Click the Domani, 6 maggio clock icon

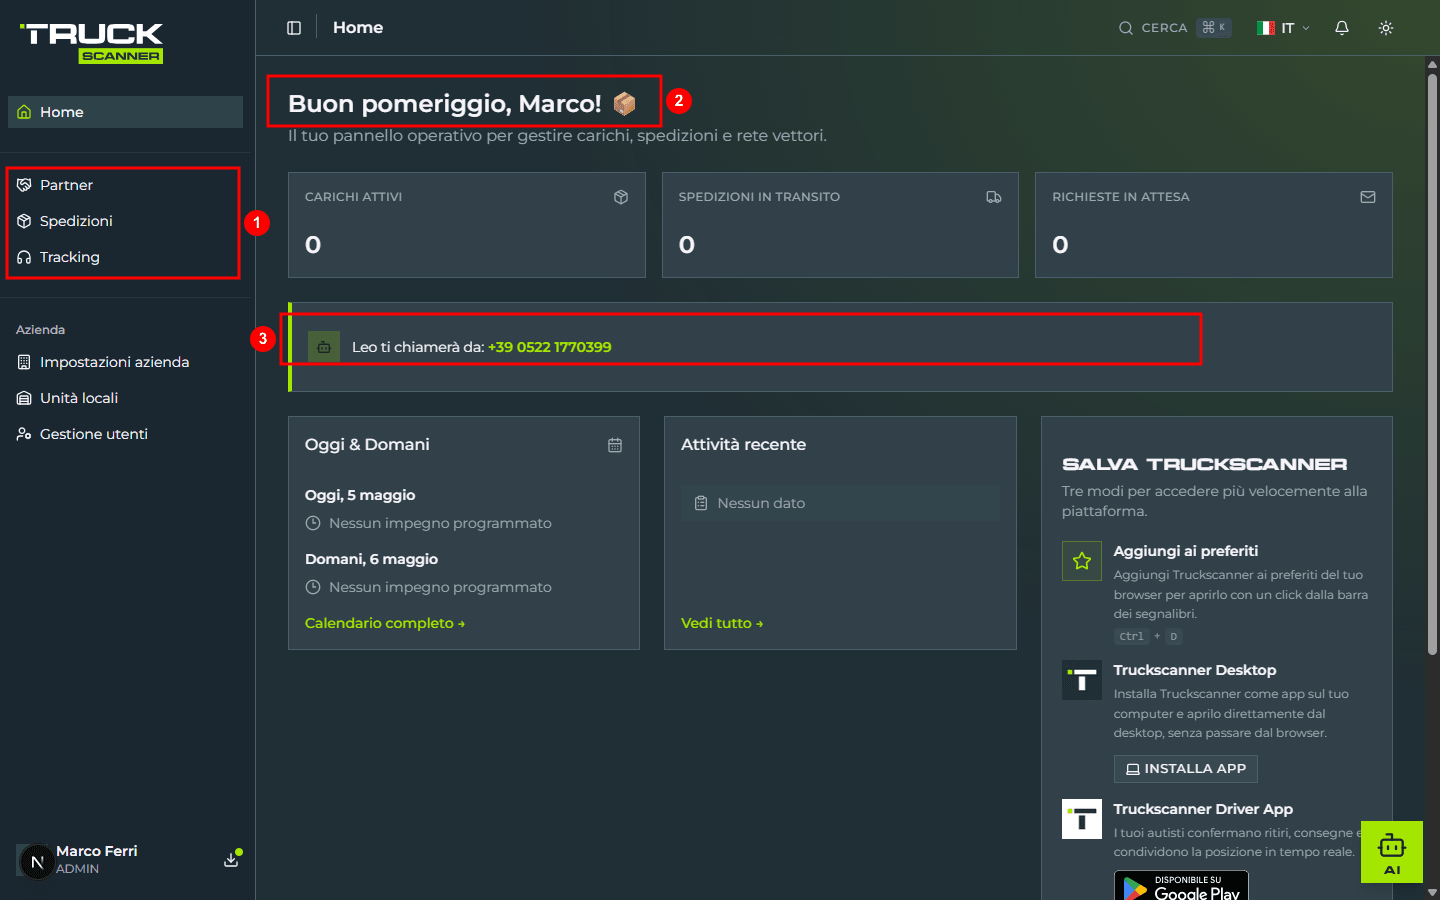(x=313, y=587)
